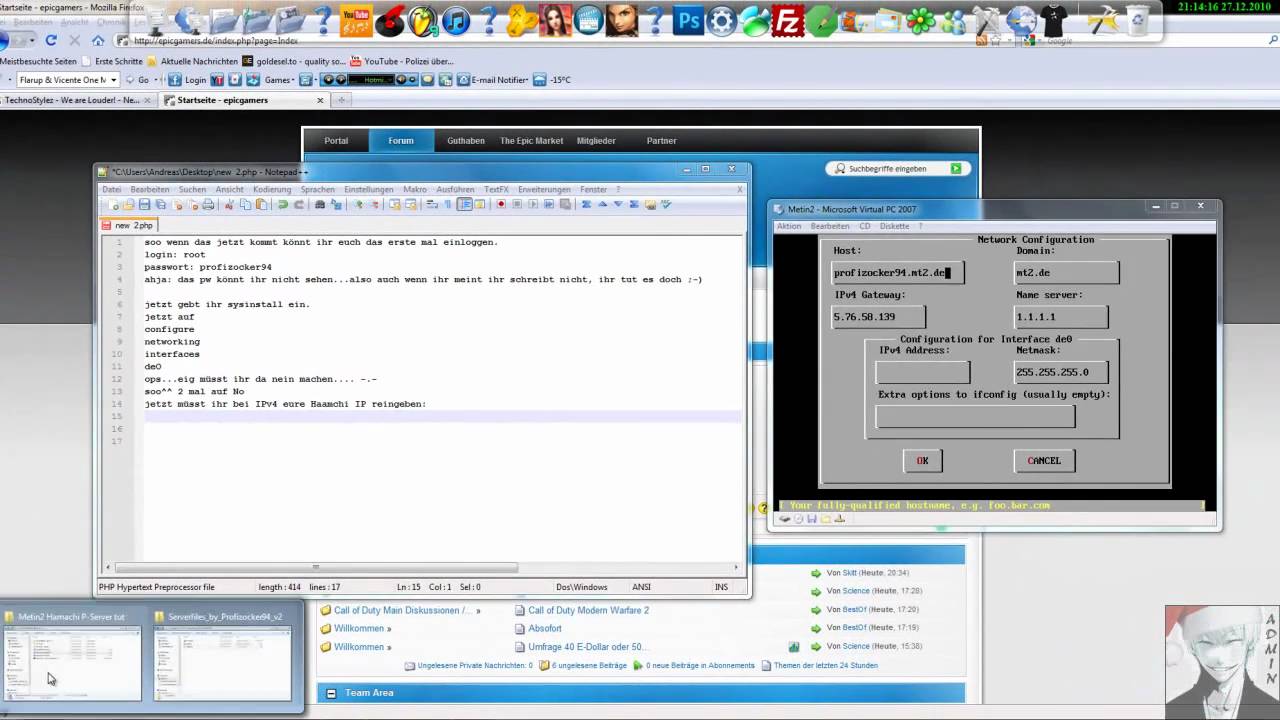
Task: Close the Startseite - epicgamers tab
Action: (320, 100)
